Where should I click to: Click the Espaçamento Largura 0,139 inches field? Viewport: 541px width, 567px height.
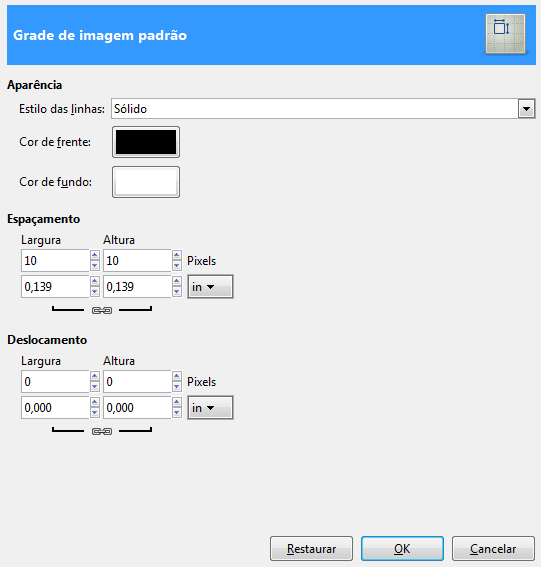[x=55, y=286]
